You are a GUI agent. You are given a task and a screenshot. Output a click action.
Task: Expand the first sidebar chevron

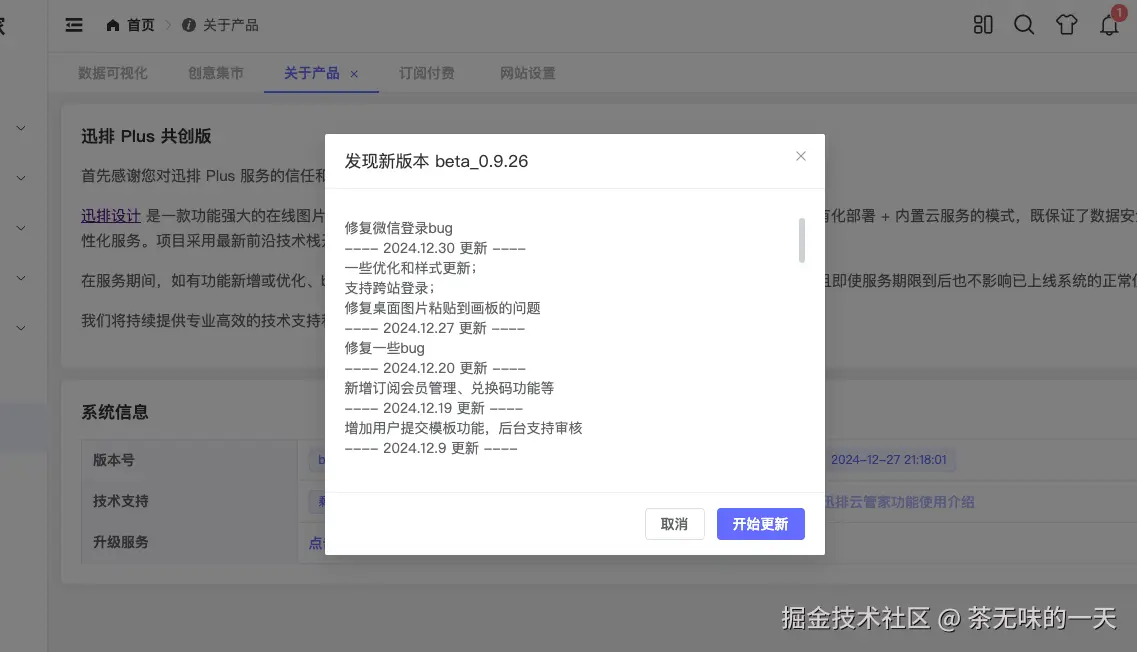tap(21, 128)
